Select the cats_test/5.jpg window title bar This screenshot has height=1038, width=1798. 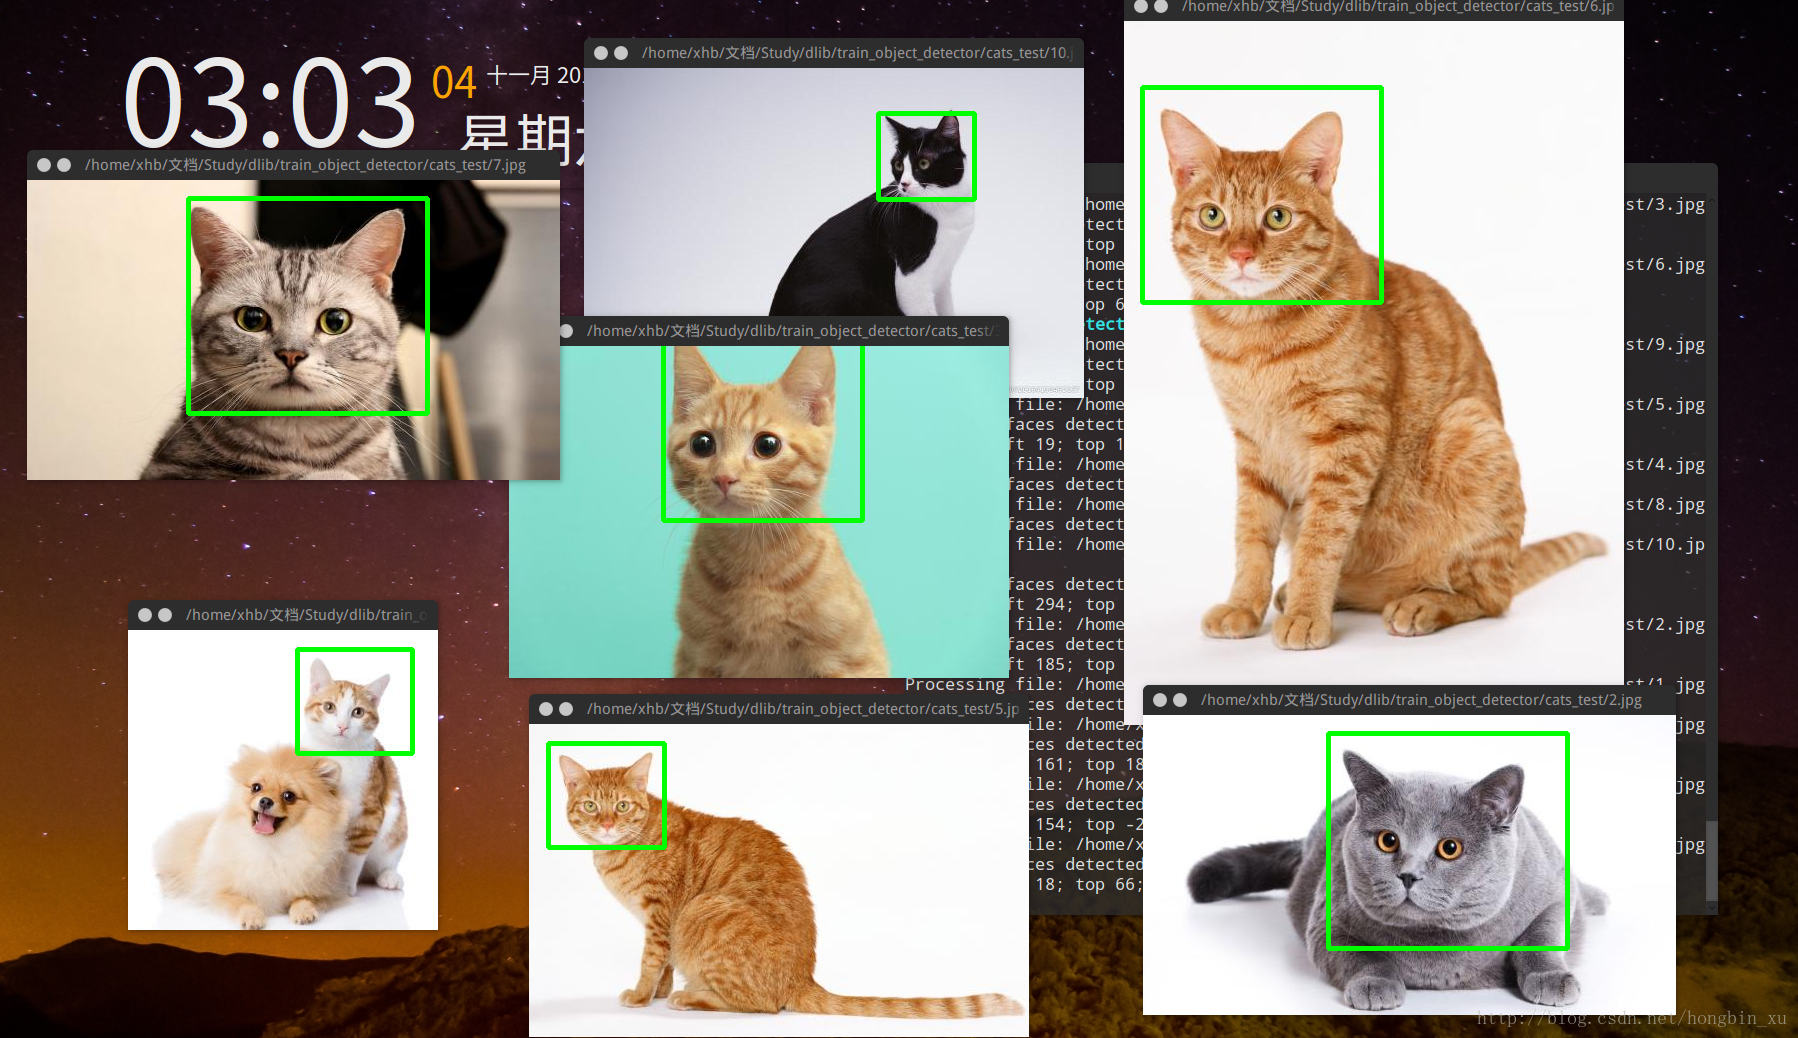coord(779,709)
